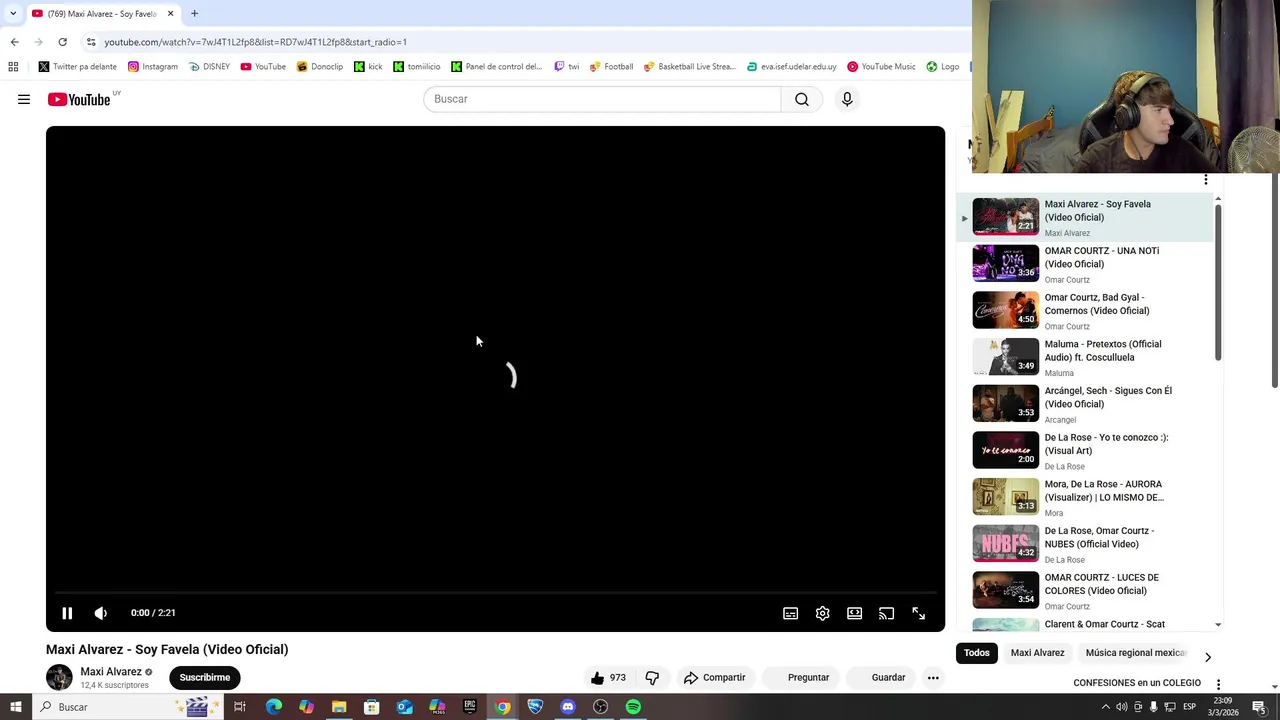Image resolution: width=1280 pixels, height=720 pixels.
Task: Open Task View in the taskbar
Action: [x=240, y=707]
